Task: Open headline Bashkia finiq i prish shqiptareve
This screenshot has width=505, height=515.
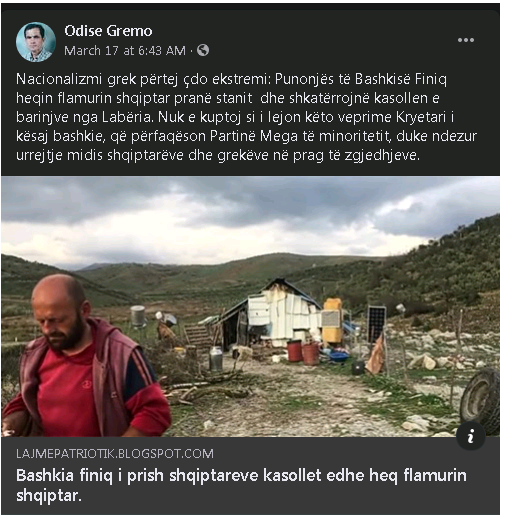Action: click(x=241, y=485)
